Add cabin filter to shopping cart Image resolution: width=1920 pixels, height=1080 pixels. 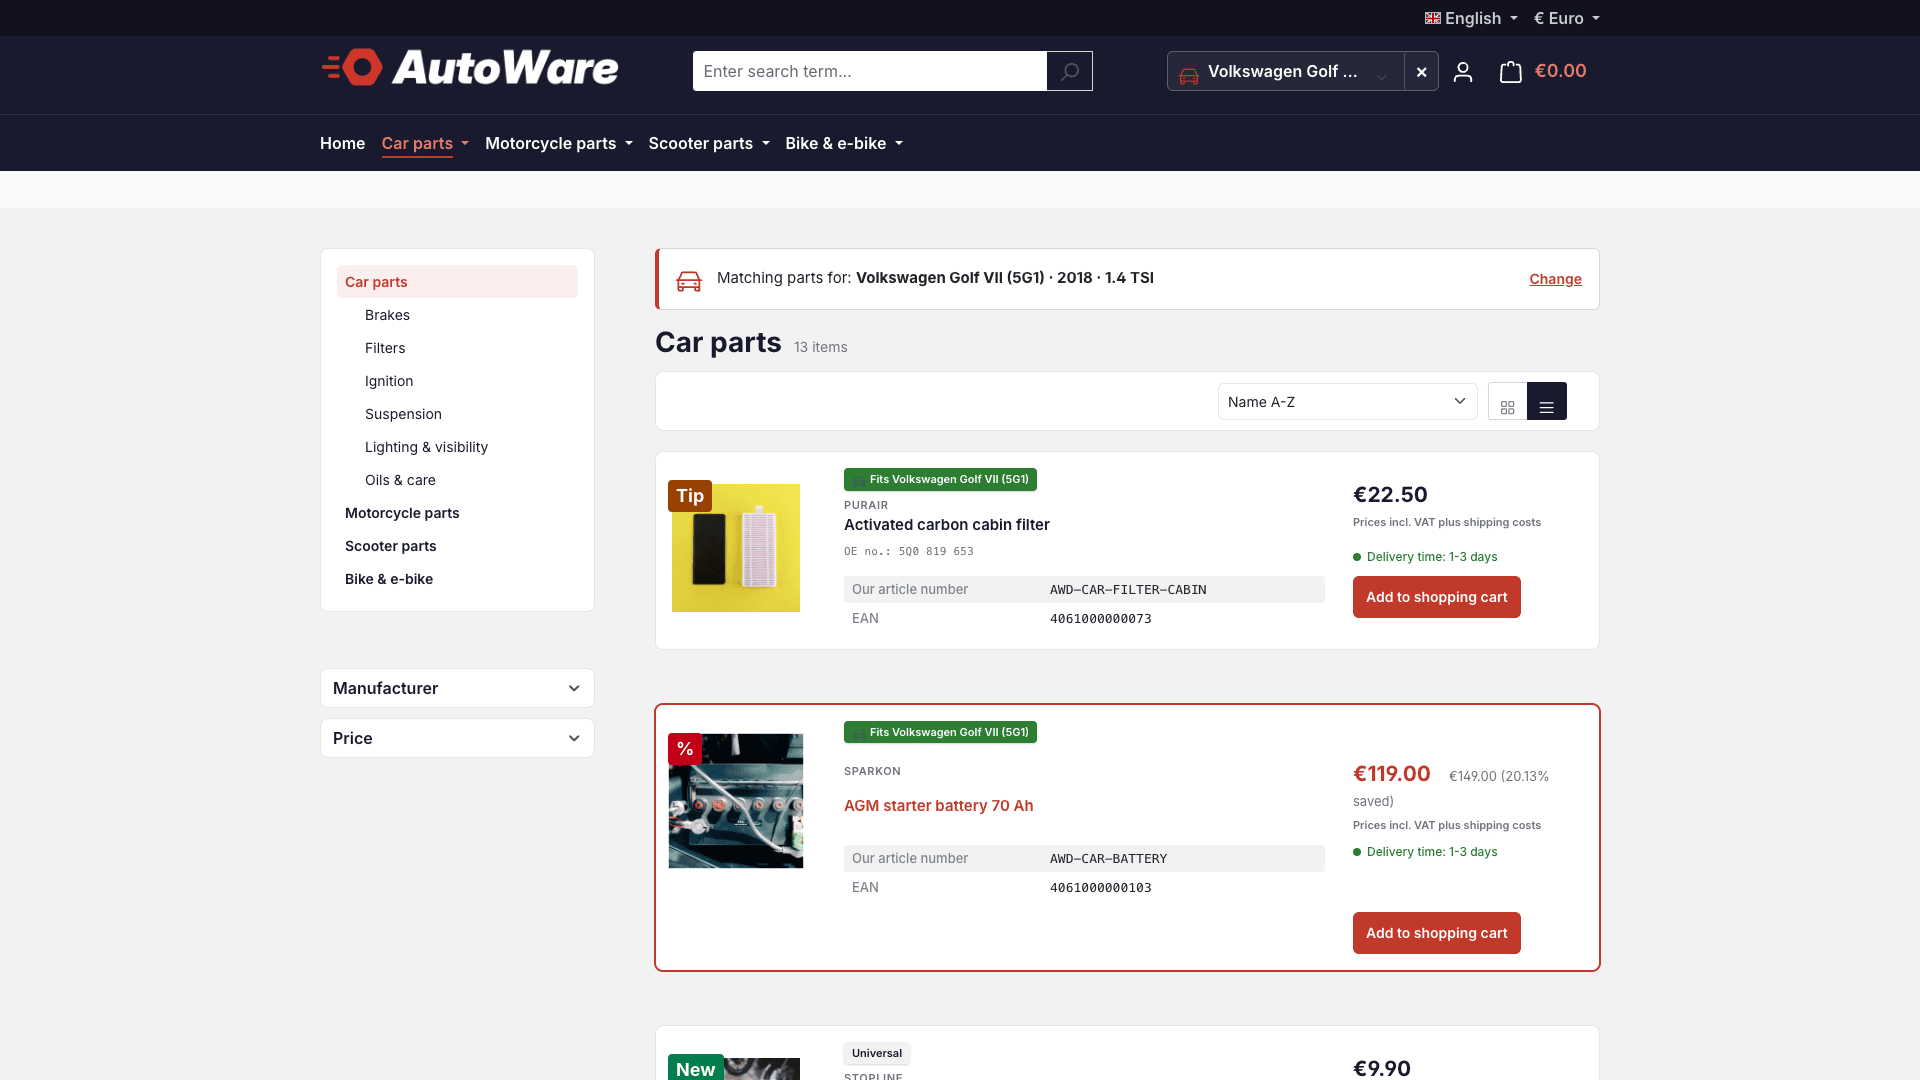(1436, 597)
